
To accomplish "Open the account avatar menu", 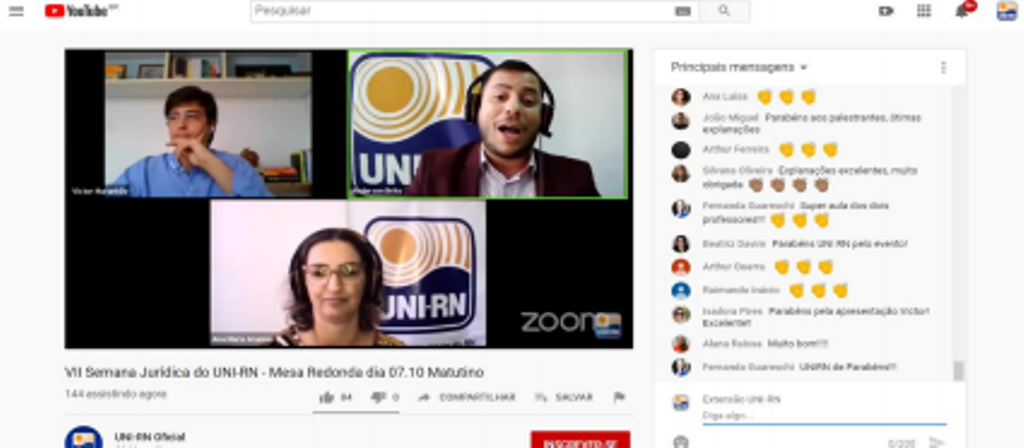I will pyautogui.click(x=1006, y=11).
